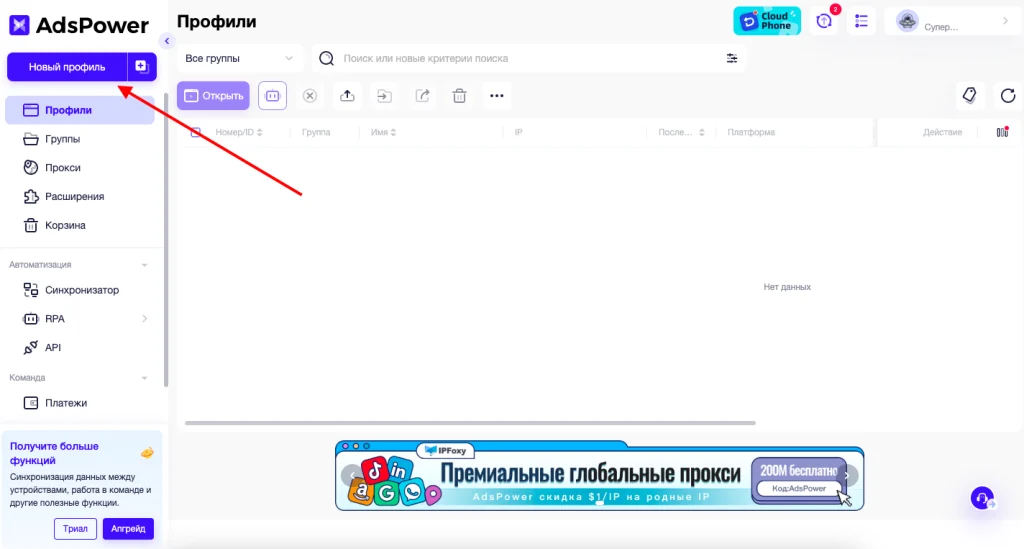
Task: Expand the RPA submenu arrow
Action: [144, 319]
